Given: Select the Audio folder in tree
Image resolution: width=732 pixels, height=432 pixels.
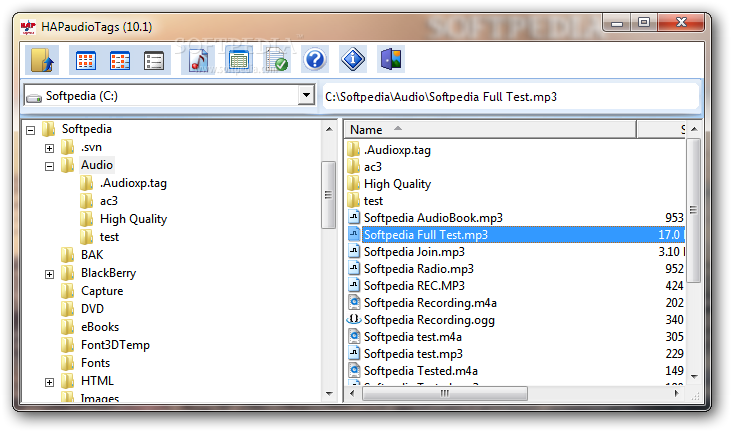Looking at the screenshot, I should coord(97,165).
